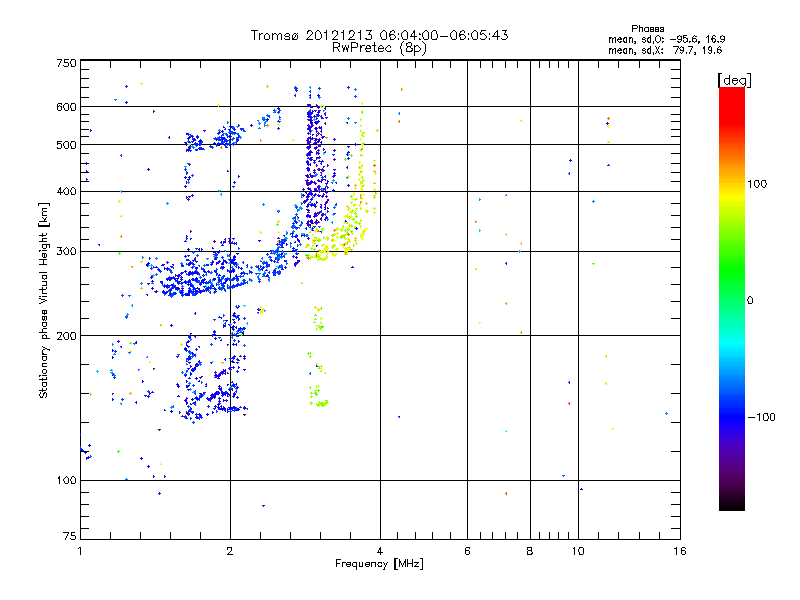
Task: Click the x-axis tick label '8'
Action: pyautogui.click(x=530, y=551)
